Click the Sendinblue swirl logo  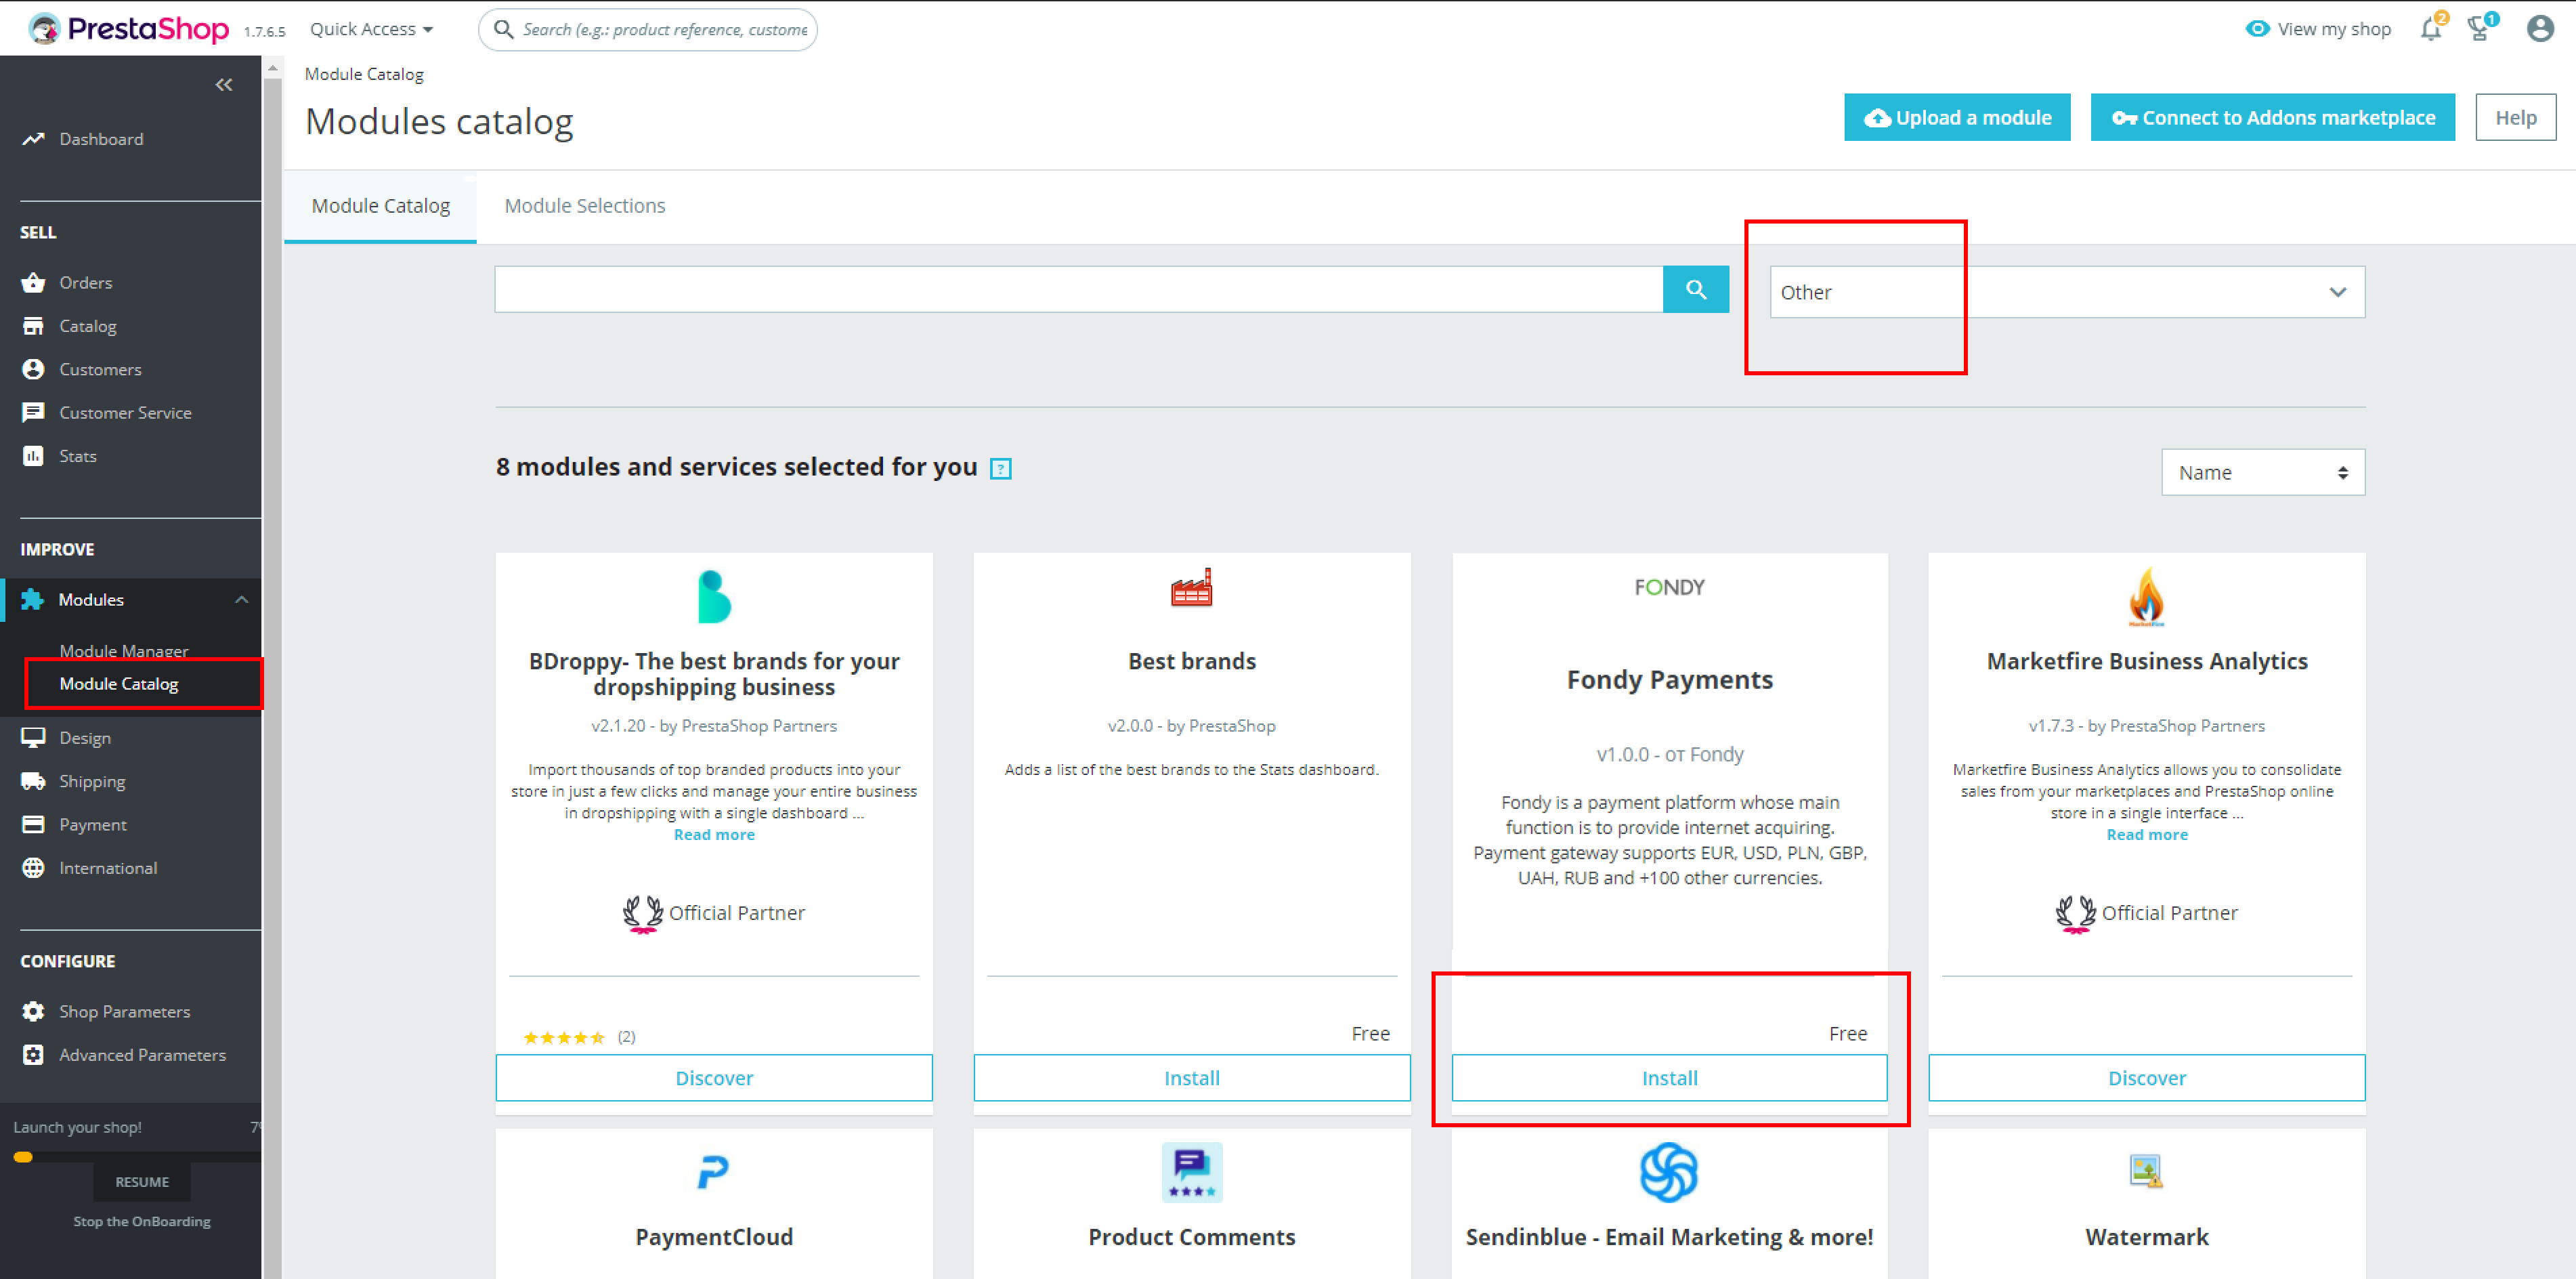[x=1669, y=1172]
